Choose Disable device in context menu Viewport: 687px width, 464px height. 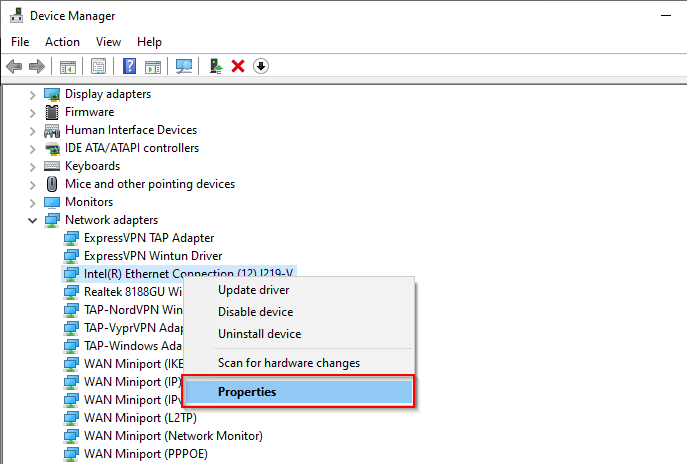click(255, 312)
